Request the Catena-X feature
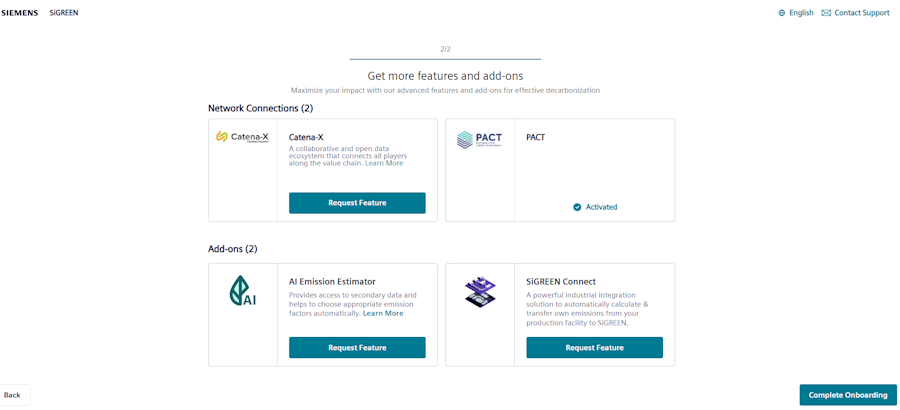This screenshot has height=410, width=900. 357,203
